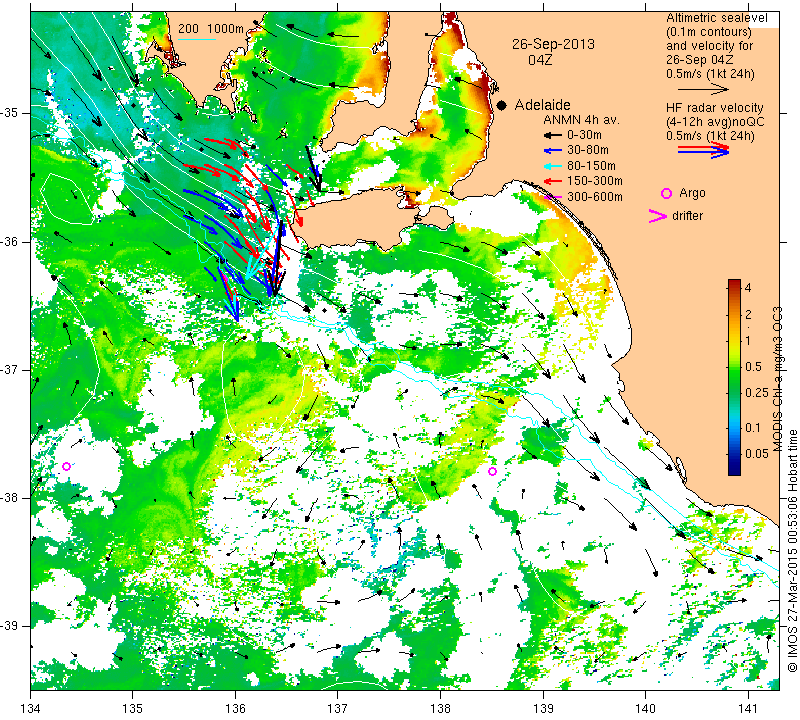The image size is (800, 720).
Task: Click the longitude axis label '136'
Action: click(x=236, y=709)
